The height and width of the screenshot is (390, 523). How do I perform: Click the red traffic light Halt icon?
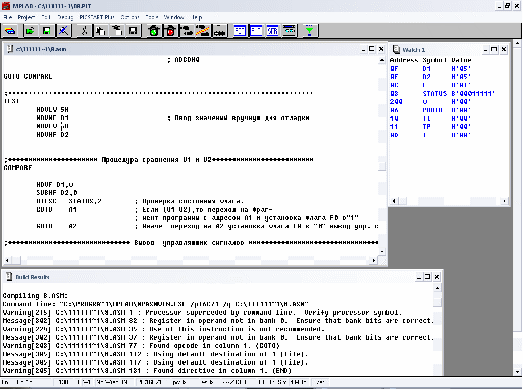pyautogui.click(x=170, y=31)
